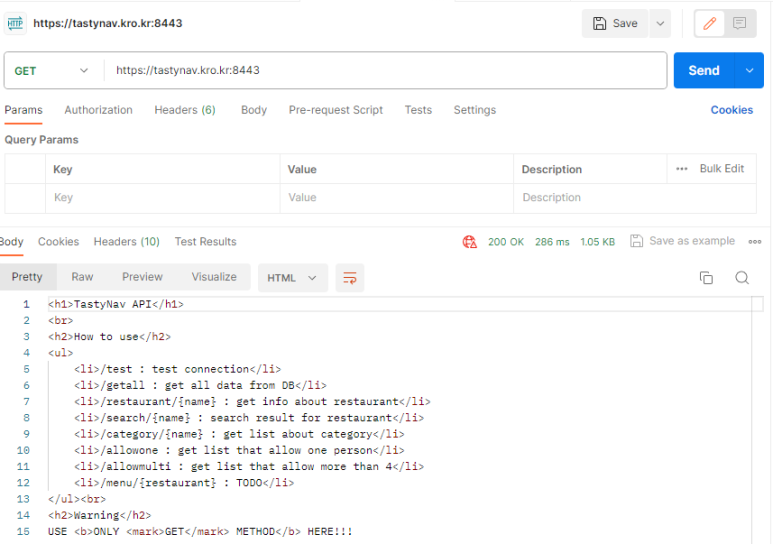Image resolution: width=773 pixels, height=544 pixels.
Task: Select the pencil edit mode icon
Action: [709, 23]
